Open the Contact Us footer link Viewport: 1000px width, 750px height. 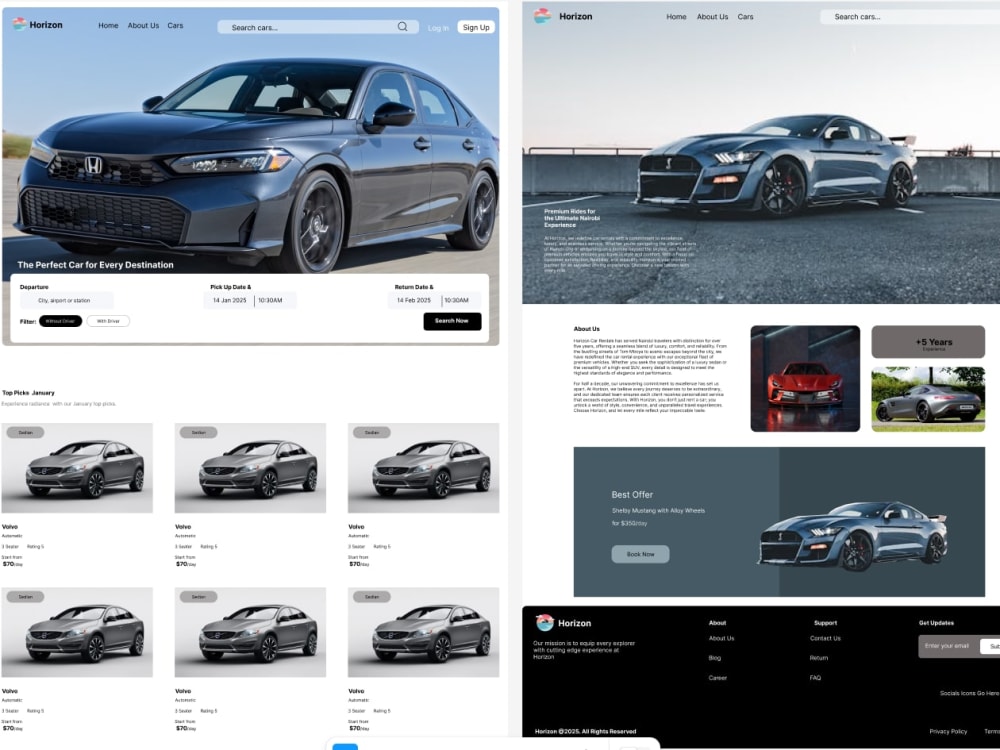pos(825,638)
